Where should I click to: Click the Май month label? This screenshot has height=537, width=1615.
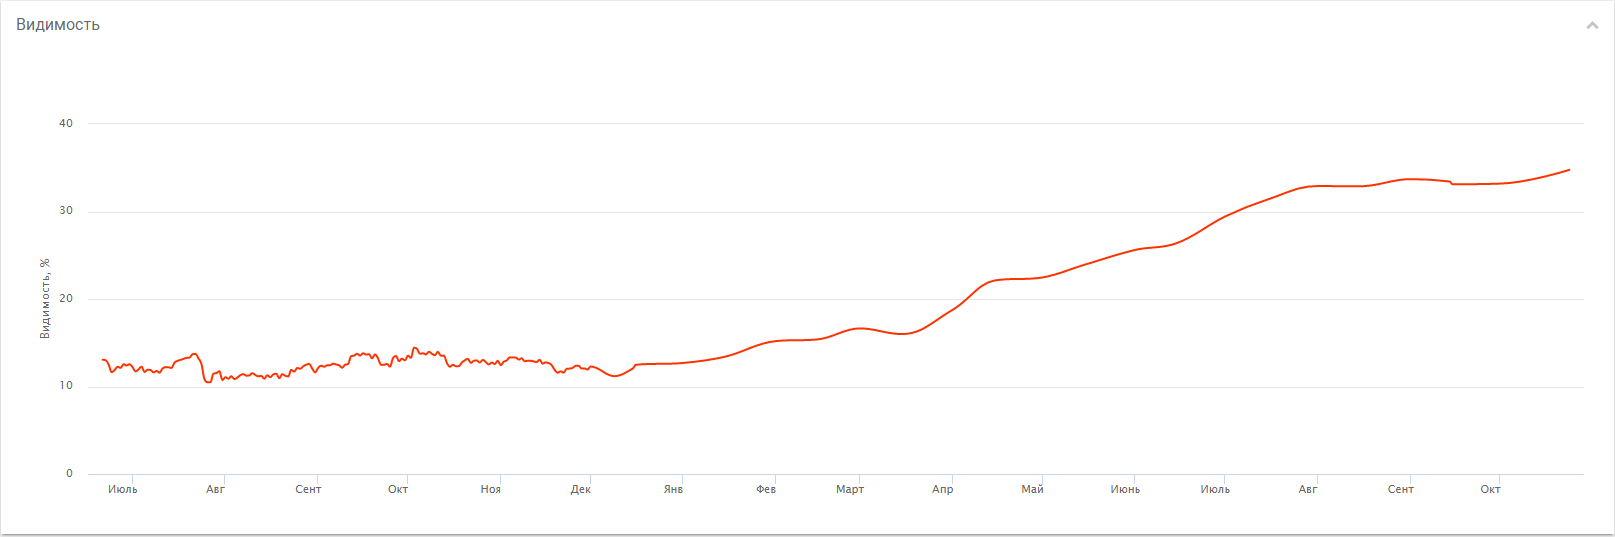[x=1032, y=489]
